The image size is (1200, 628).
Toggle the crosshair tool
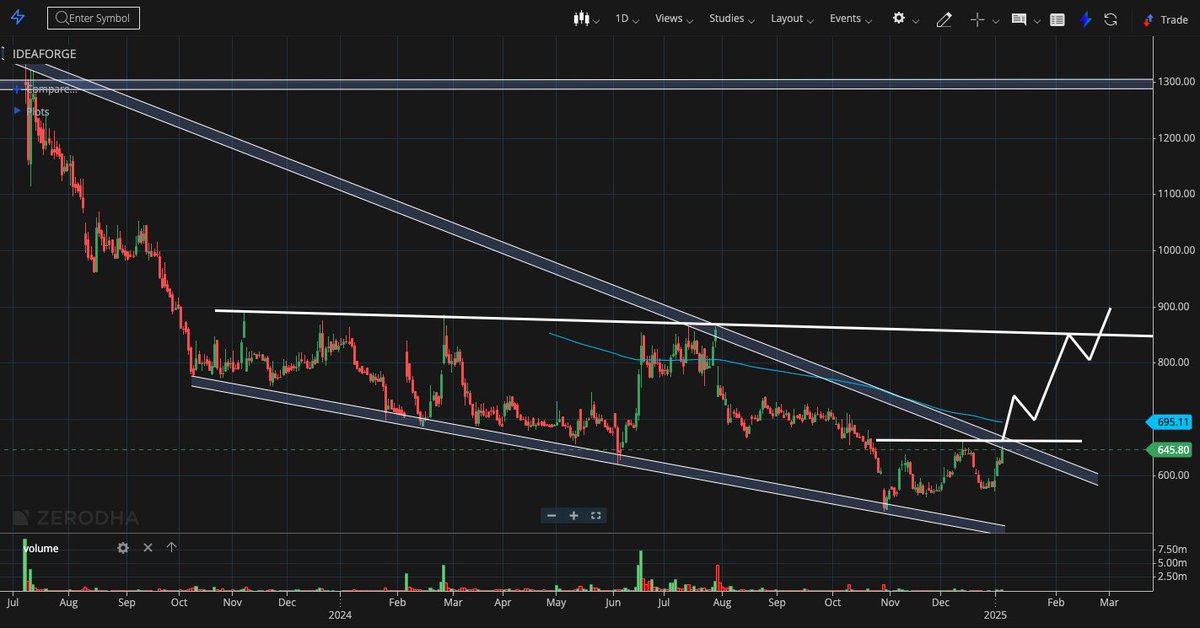978,19
